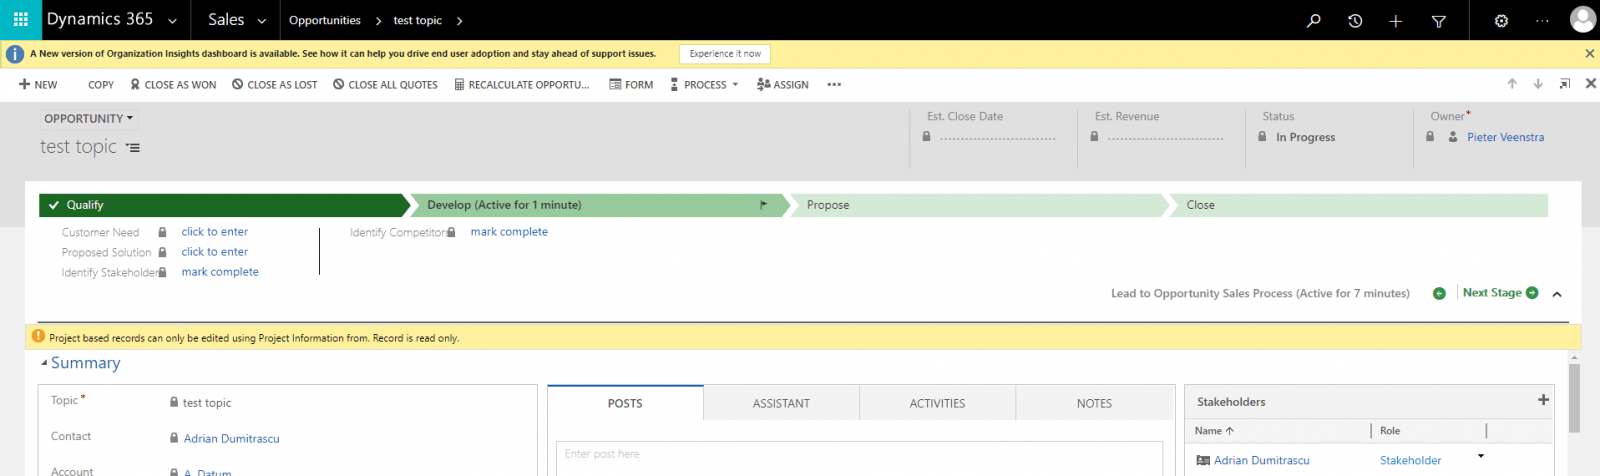Click RECALCULATE OPPORTUNITY command
The width and height of the screenshot is (1600, 476).
(522, 85)
